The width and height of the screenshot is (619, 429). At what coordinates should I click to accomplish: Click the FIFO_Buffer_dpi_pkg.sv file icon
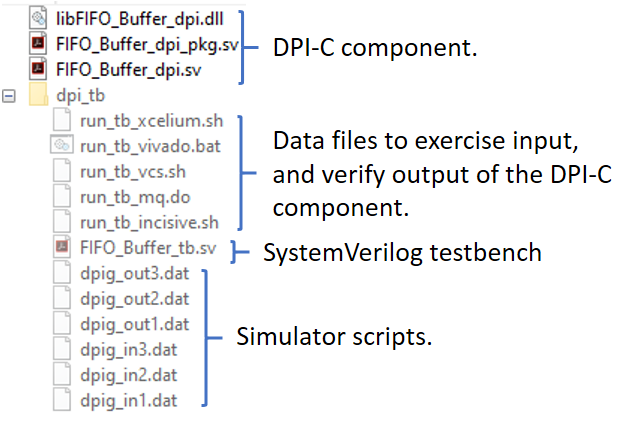(x=38, y=43)
